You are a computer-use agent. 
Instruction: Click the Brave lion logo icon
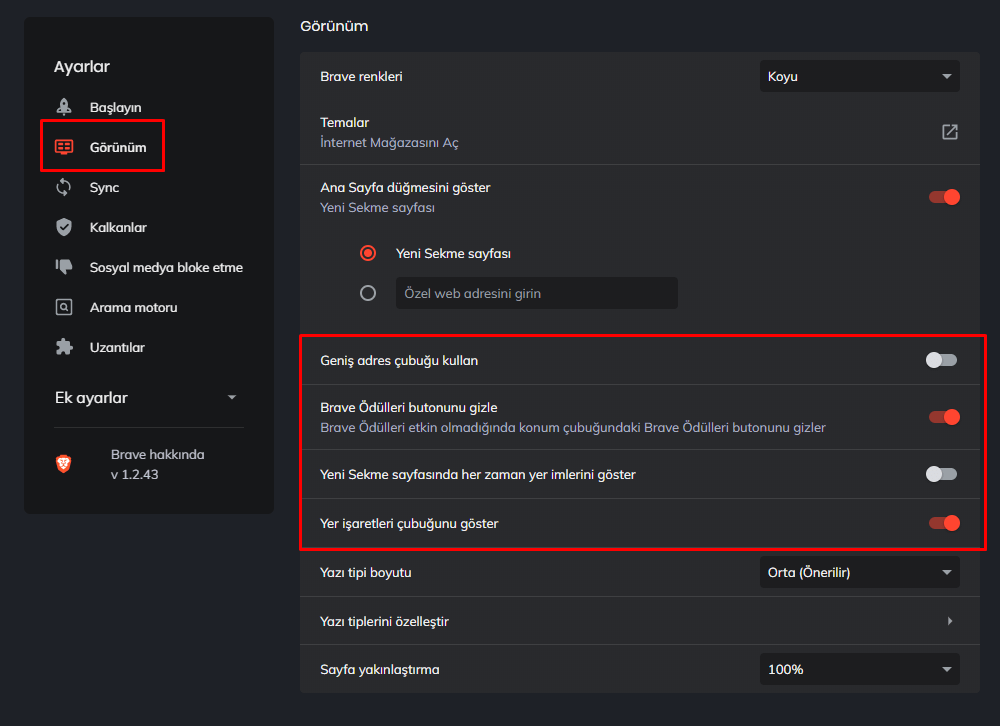(x=64, y=464)
